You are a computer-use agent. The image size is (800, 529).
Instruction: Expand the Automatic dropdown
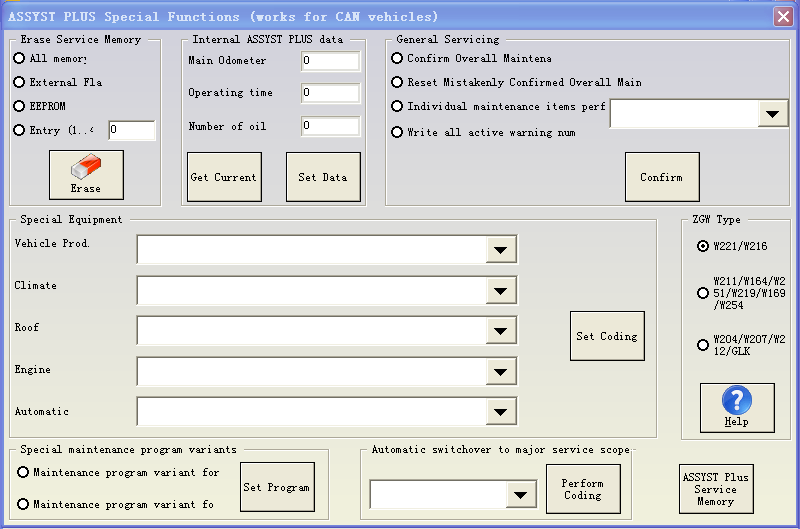[501, 412]
